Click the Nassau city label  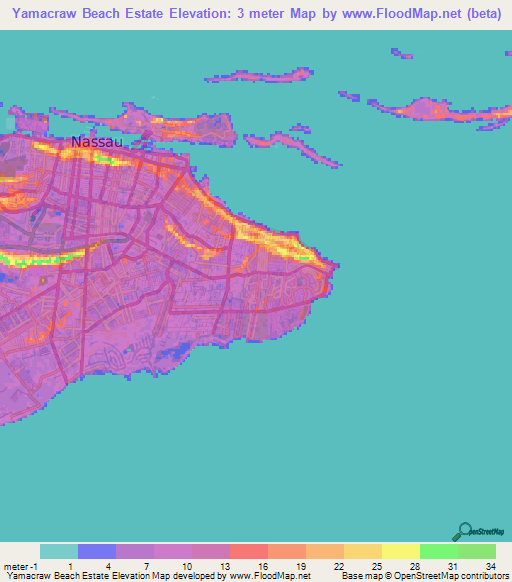[97, 142]
